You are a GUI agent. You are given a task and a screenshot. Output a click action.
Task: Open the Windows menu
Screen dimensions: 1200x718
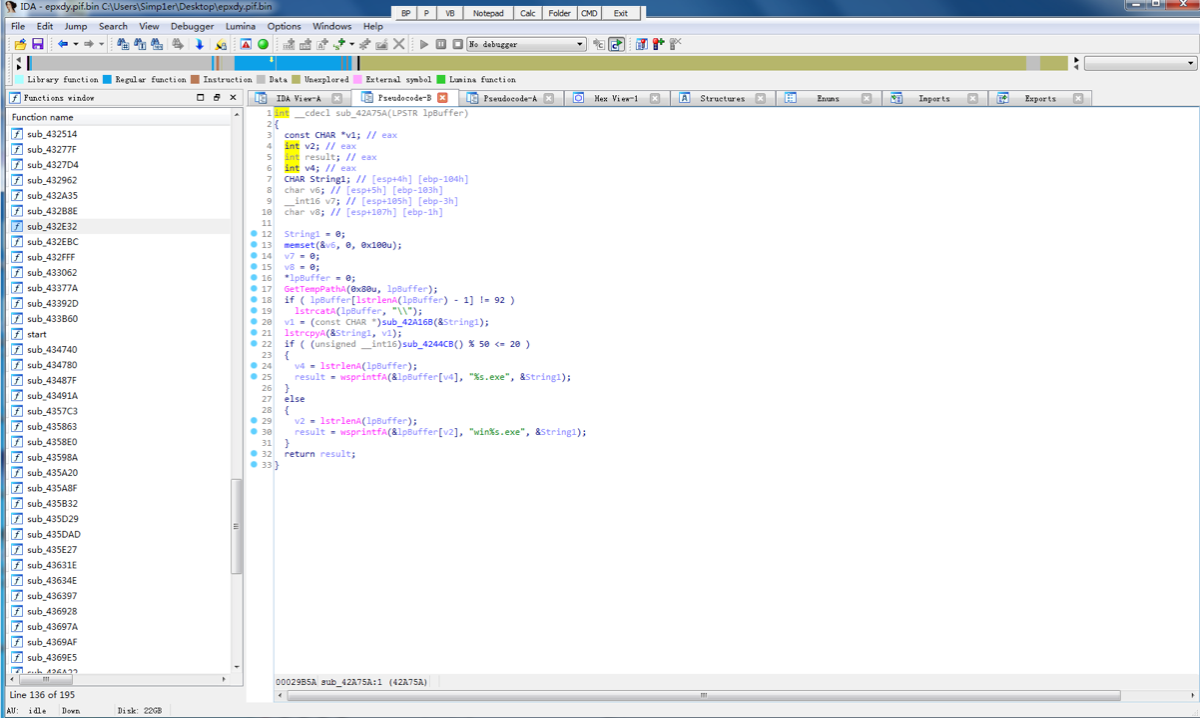pos(332,26)
